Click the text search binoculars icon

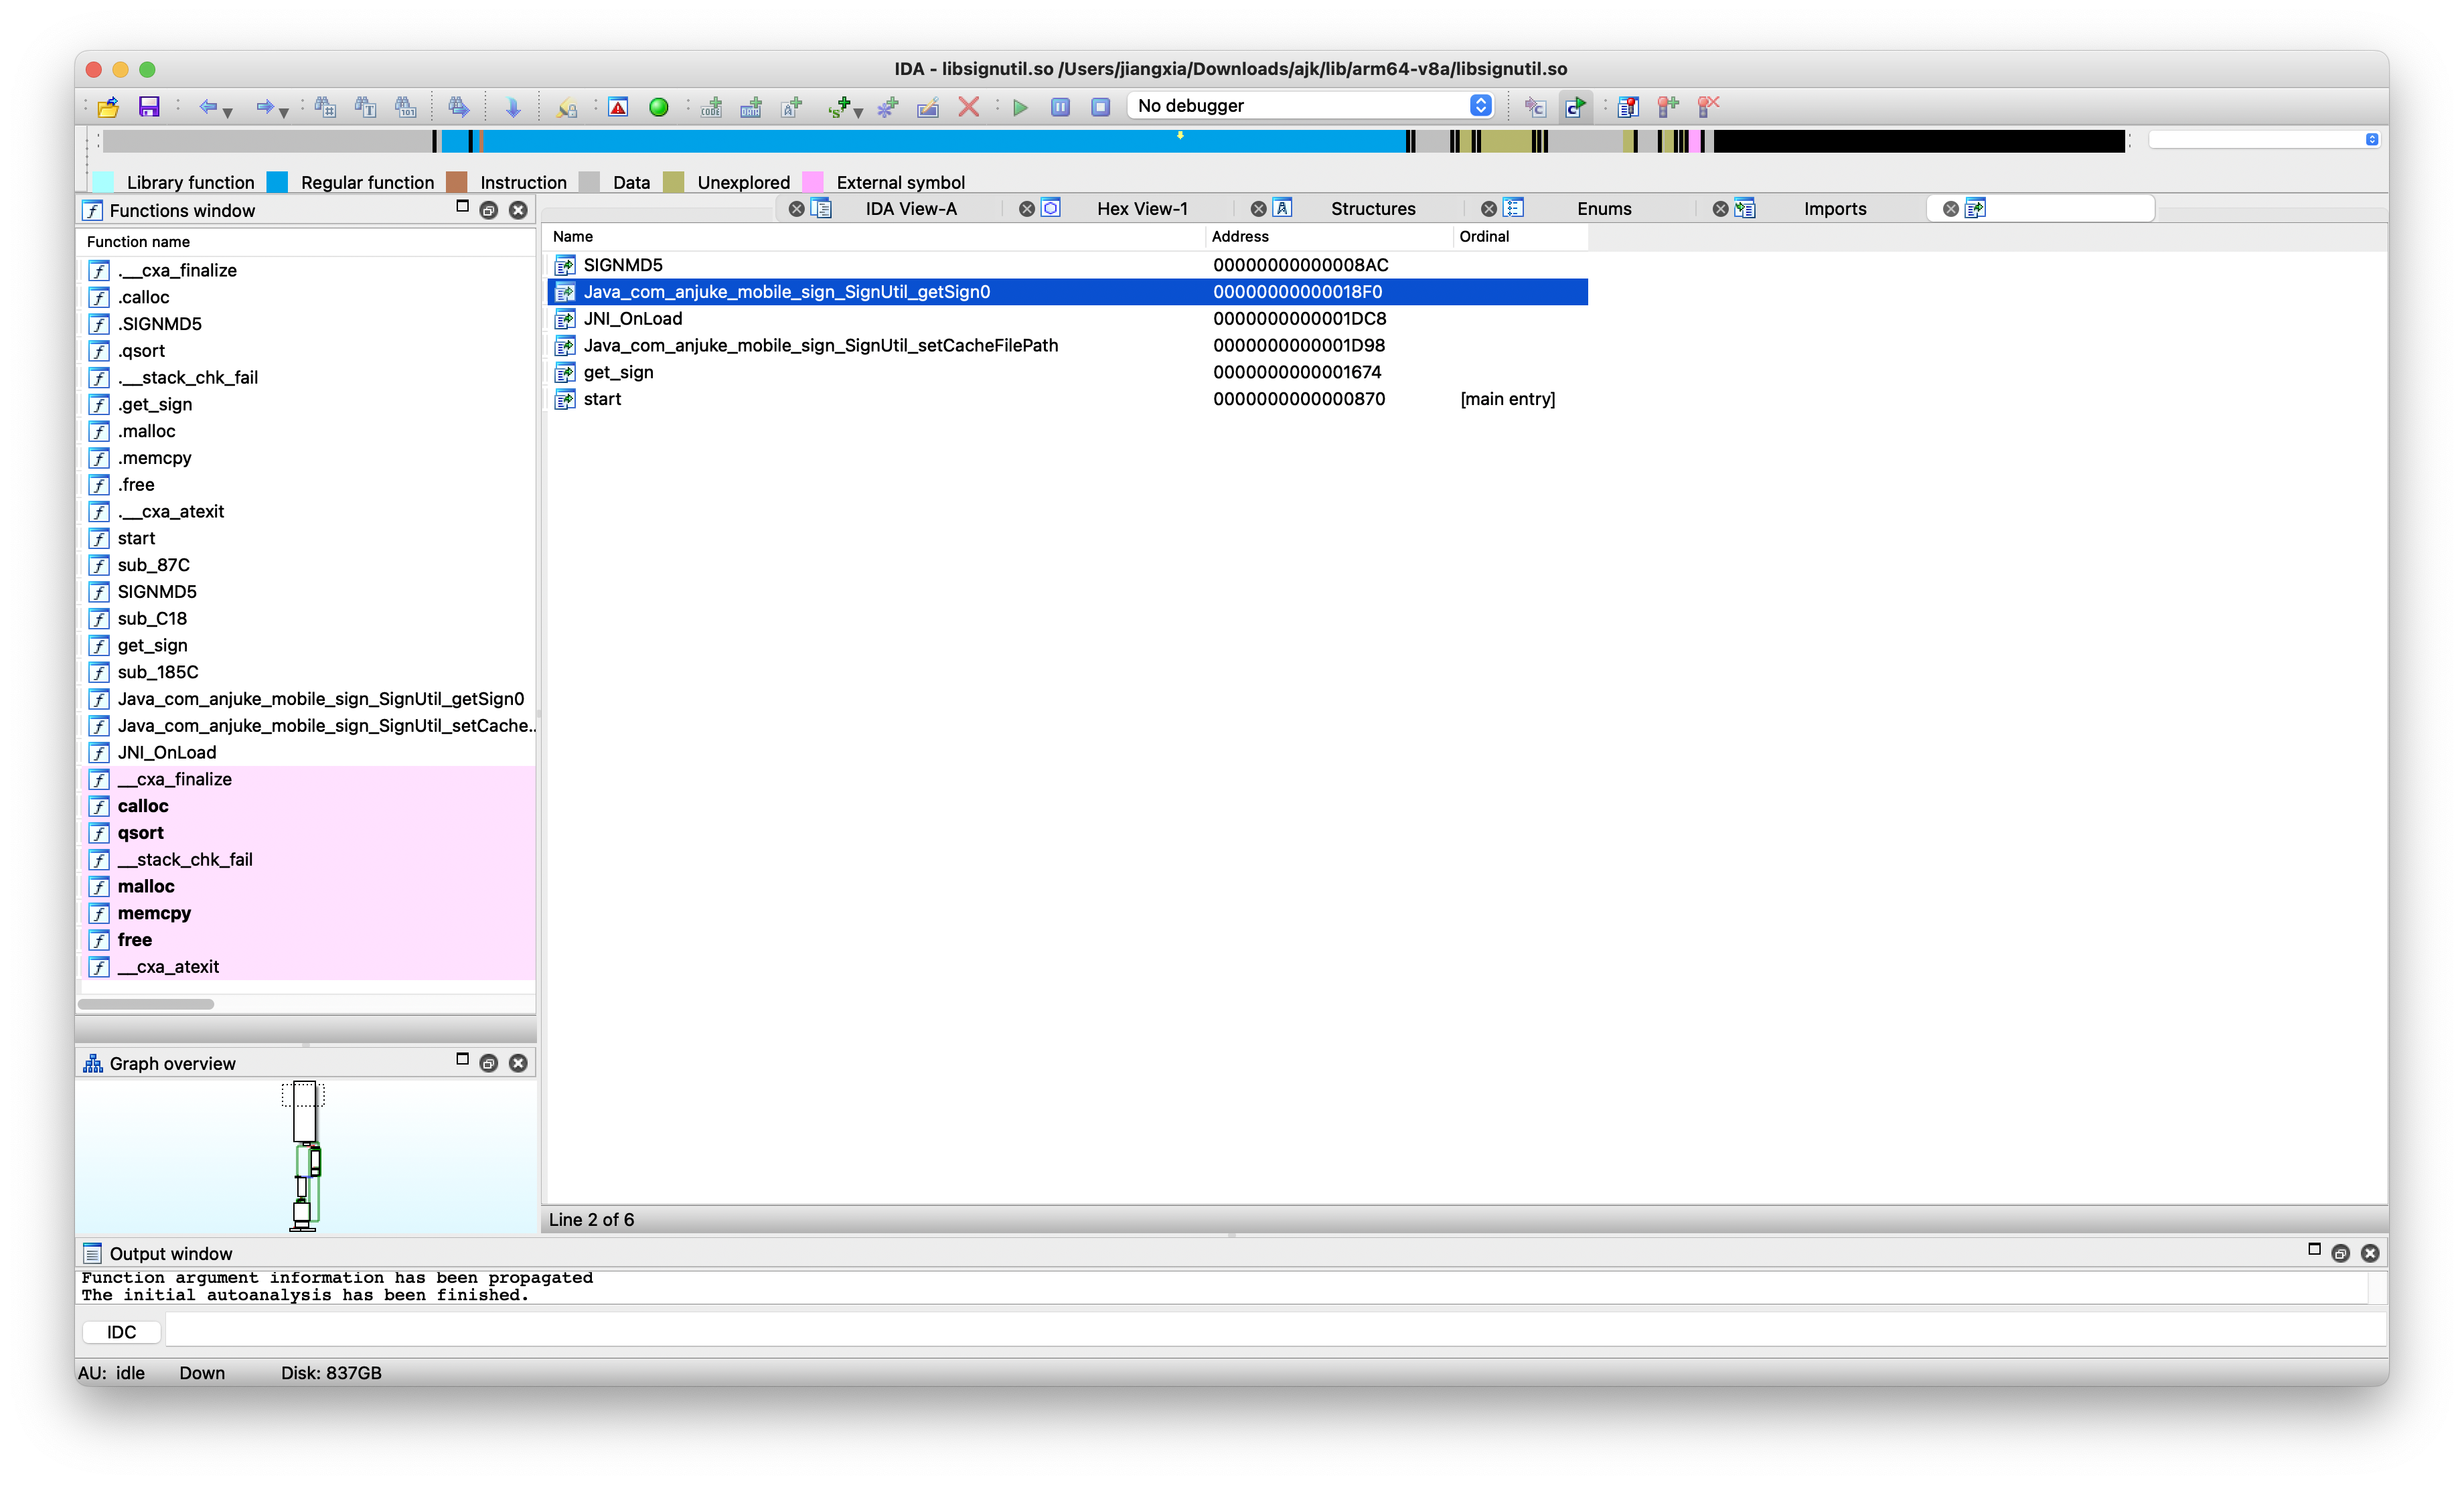pyautogui.click(x=365, y=107)
